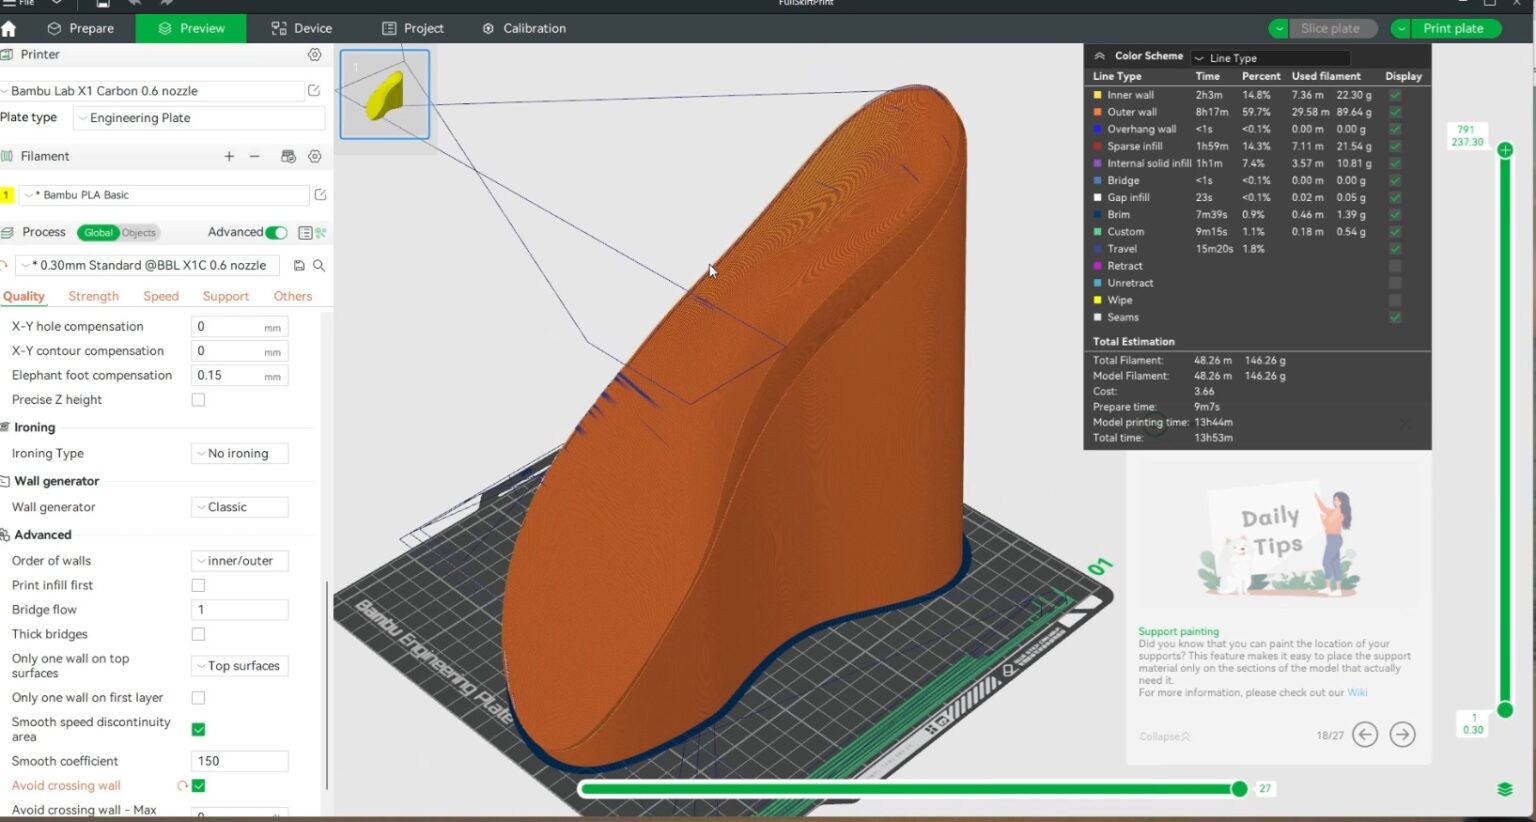Click the Print plate button
The width and height of the screenshot is (1536, 822).
[1456, 29]
